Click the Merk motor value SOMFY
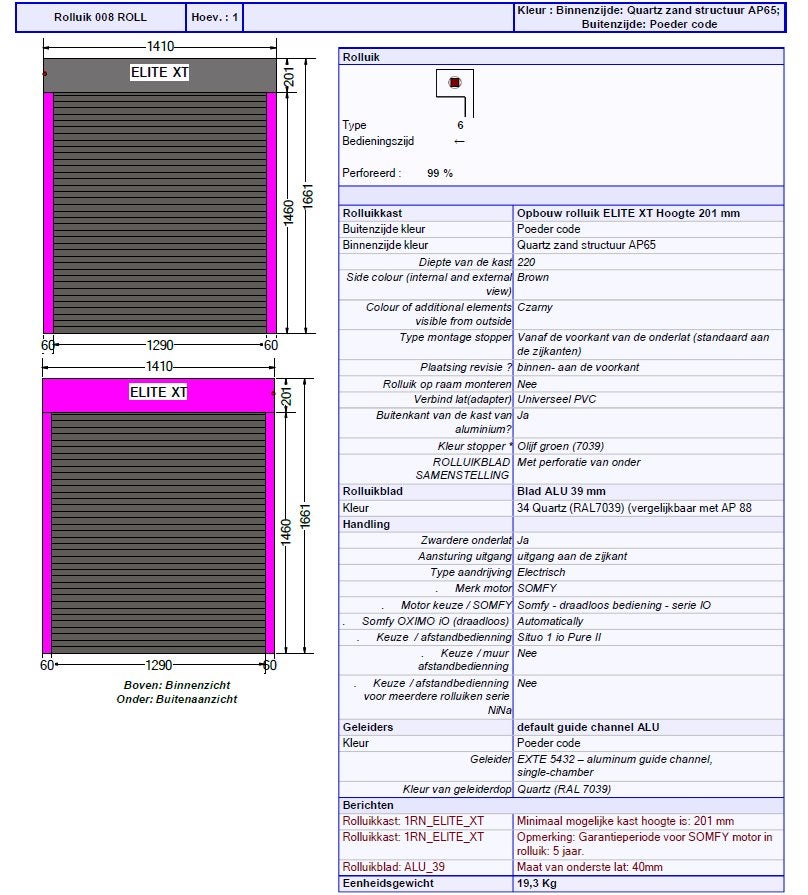 pos(537,588)
